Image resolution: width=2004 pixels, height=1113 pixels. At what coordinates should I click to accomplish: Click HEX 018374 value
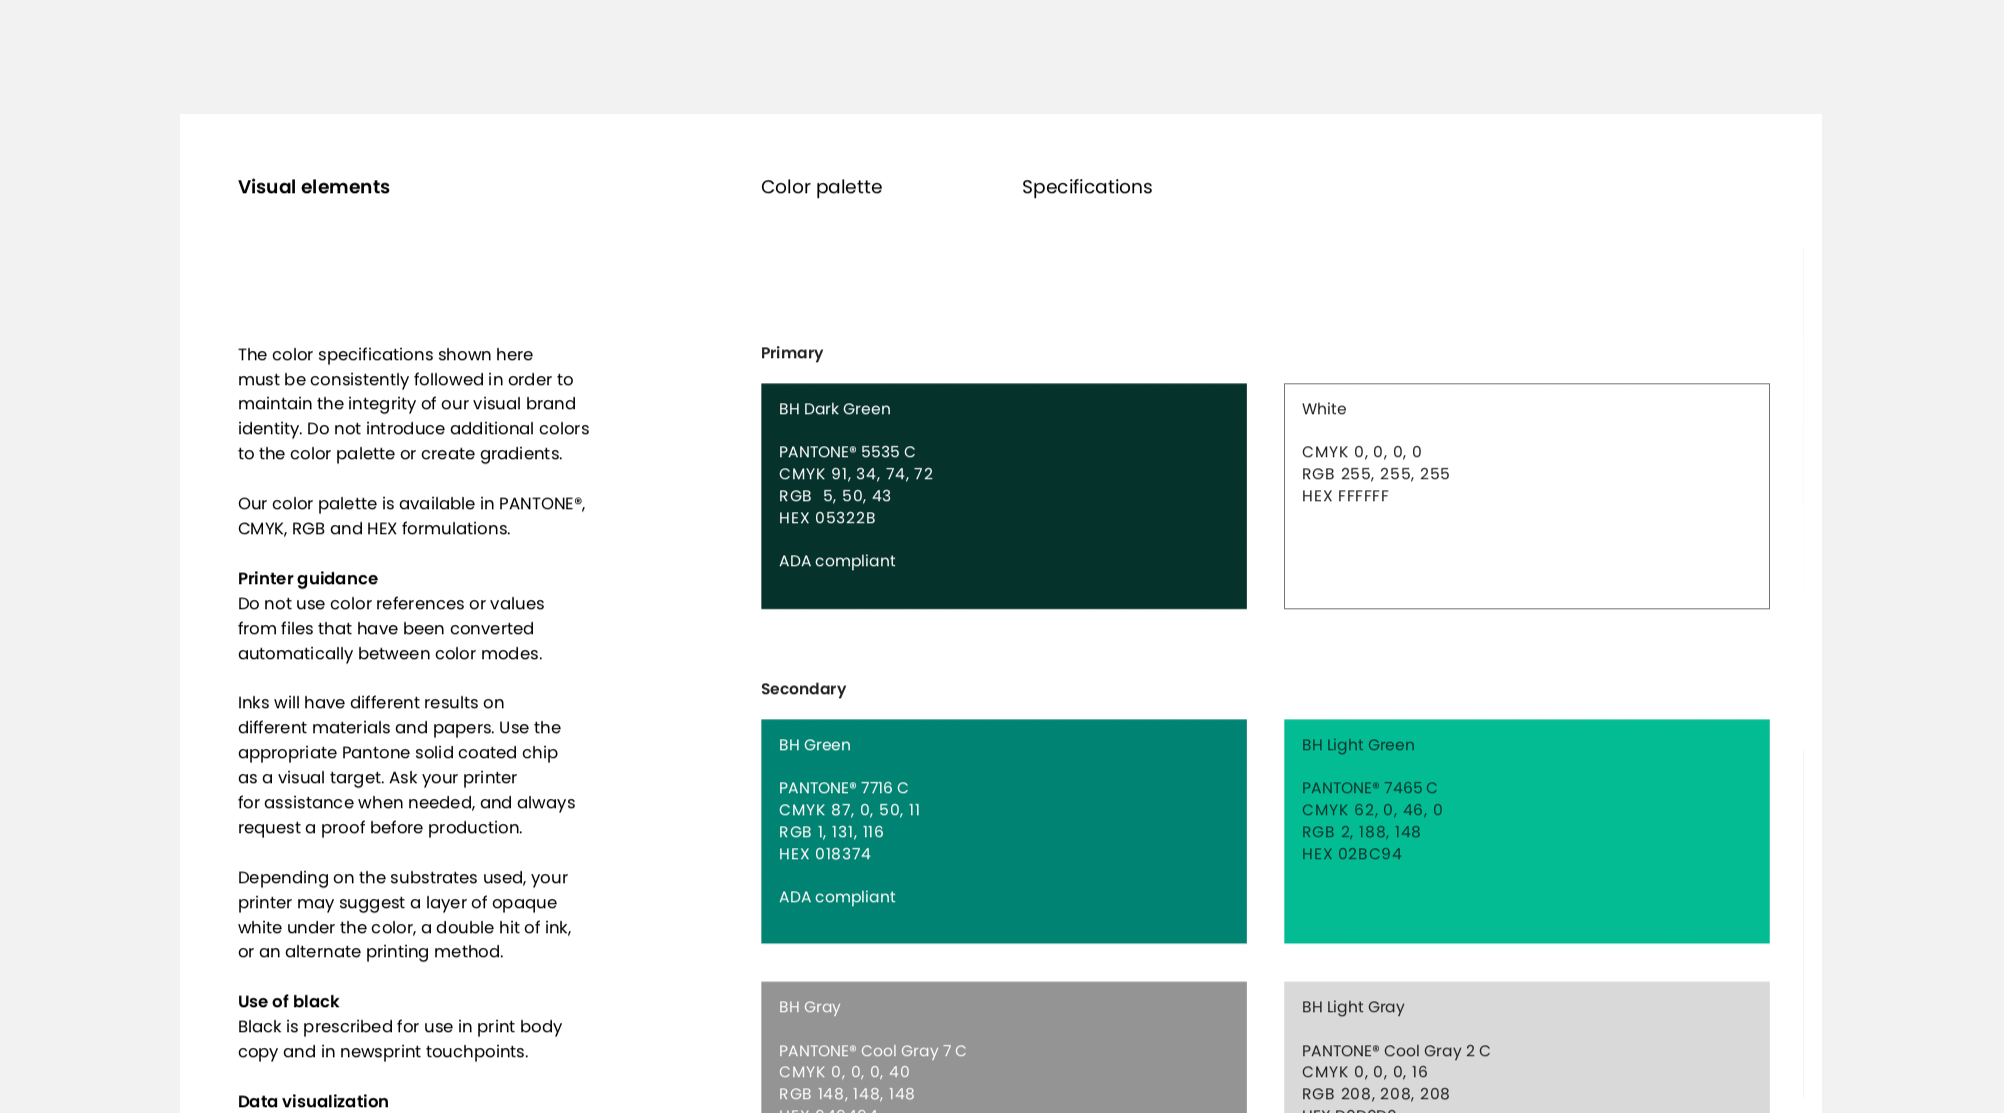(x=825, y=854)
